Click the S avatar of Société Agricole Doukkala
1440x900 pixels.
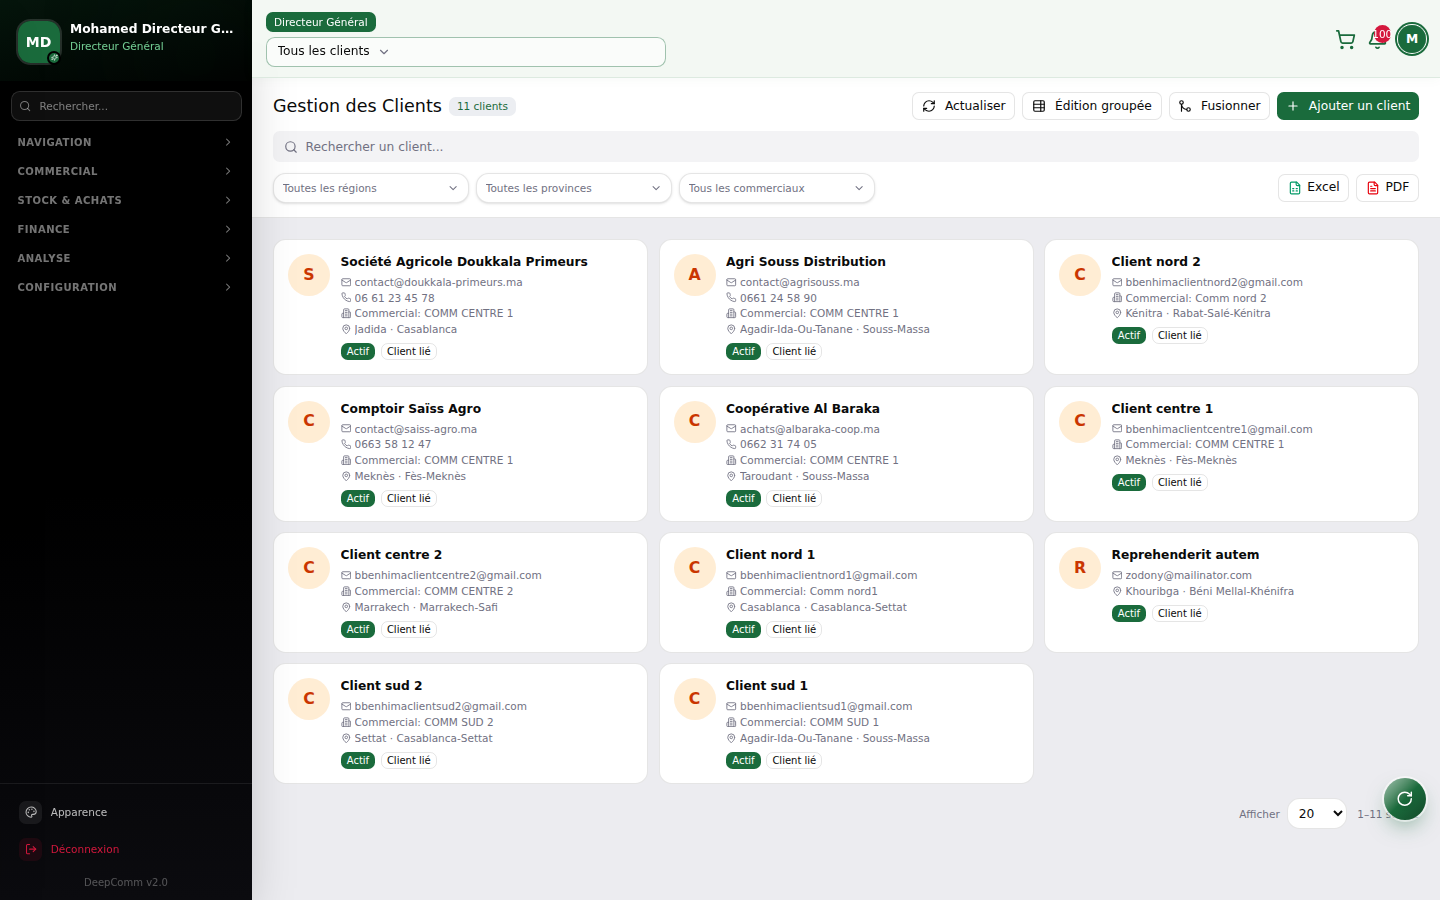[309, 274]
